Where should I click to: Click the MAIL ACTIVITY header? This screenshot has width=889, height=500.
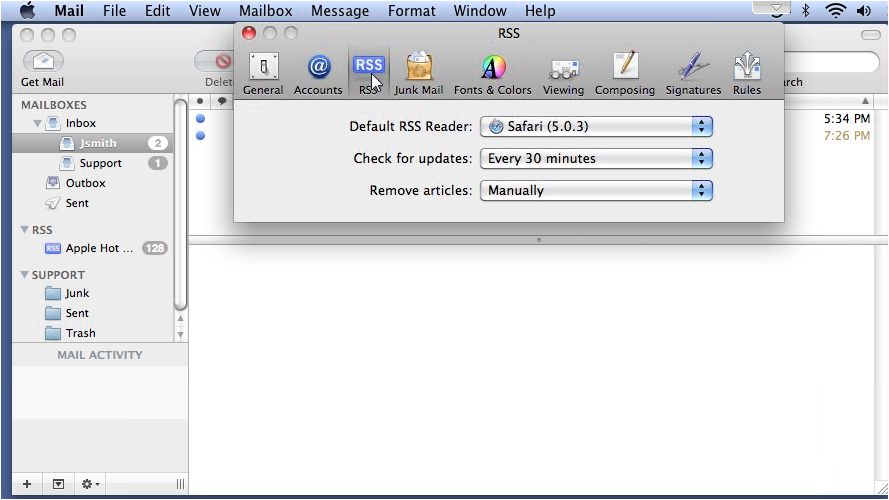click(100, 355)
